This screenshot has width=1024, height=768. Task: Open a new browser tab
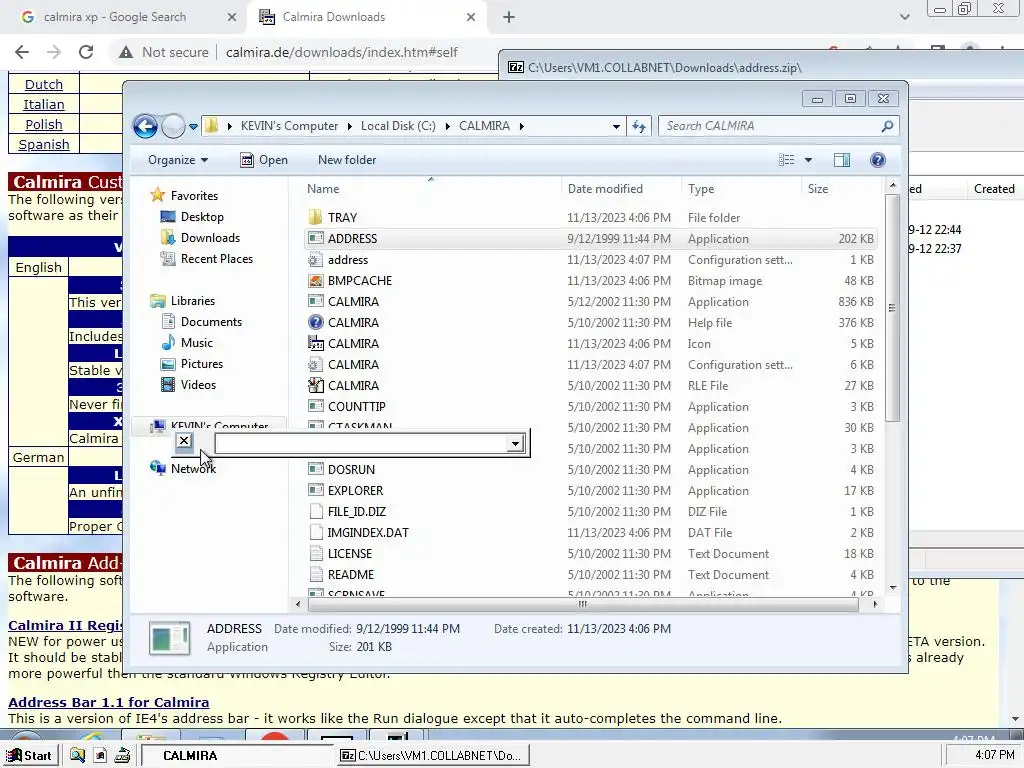[509, 18]
